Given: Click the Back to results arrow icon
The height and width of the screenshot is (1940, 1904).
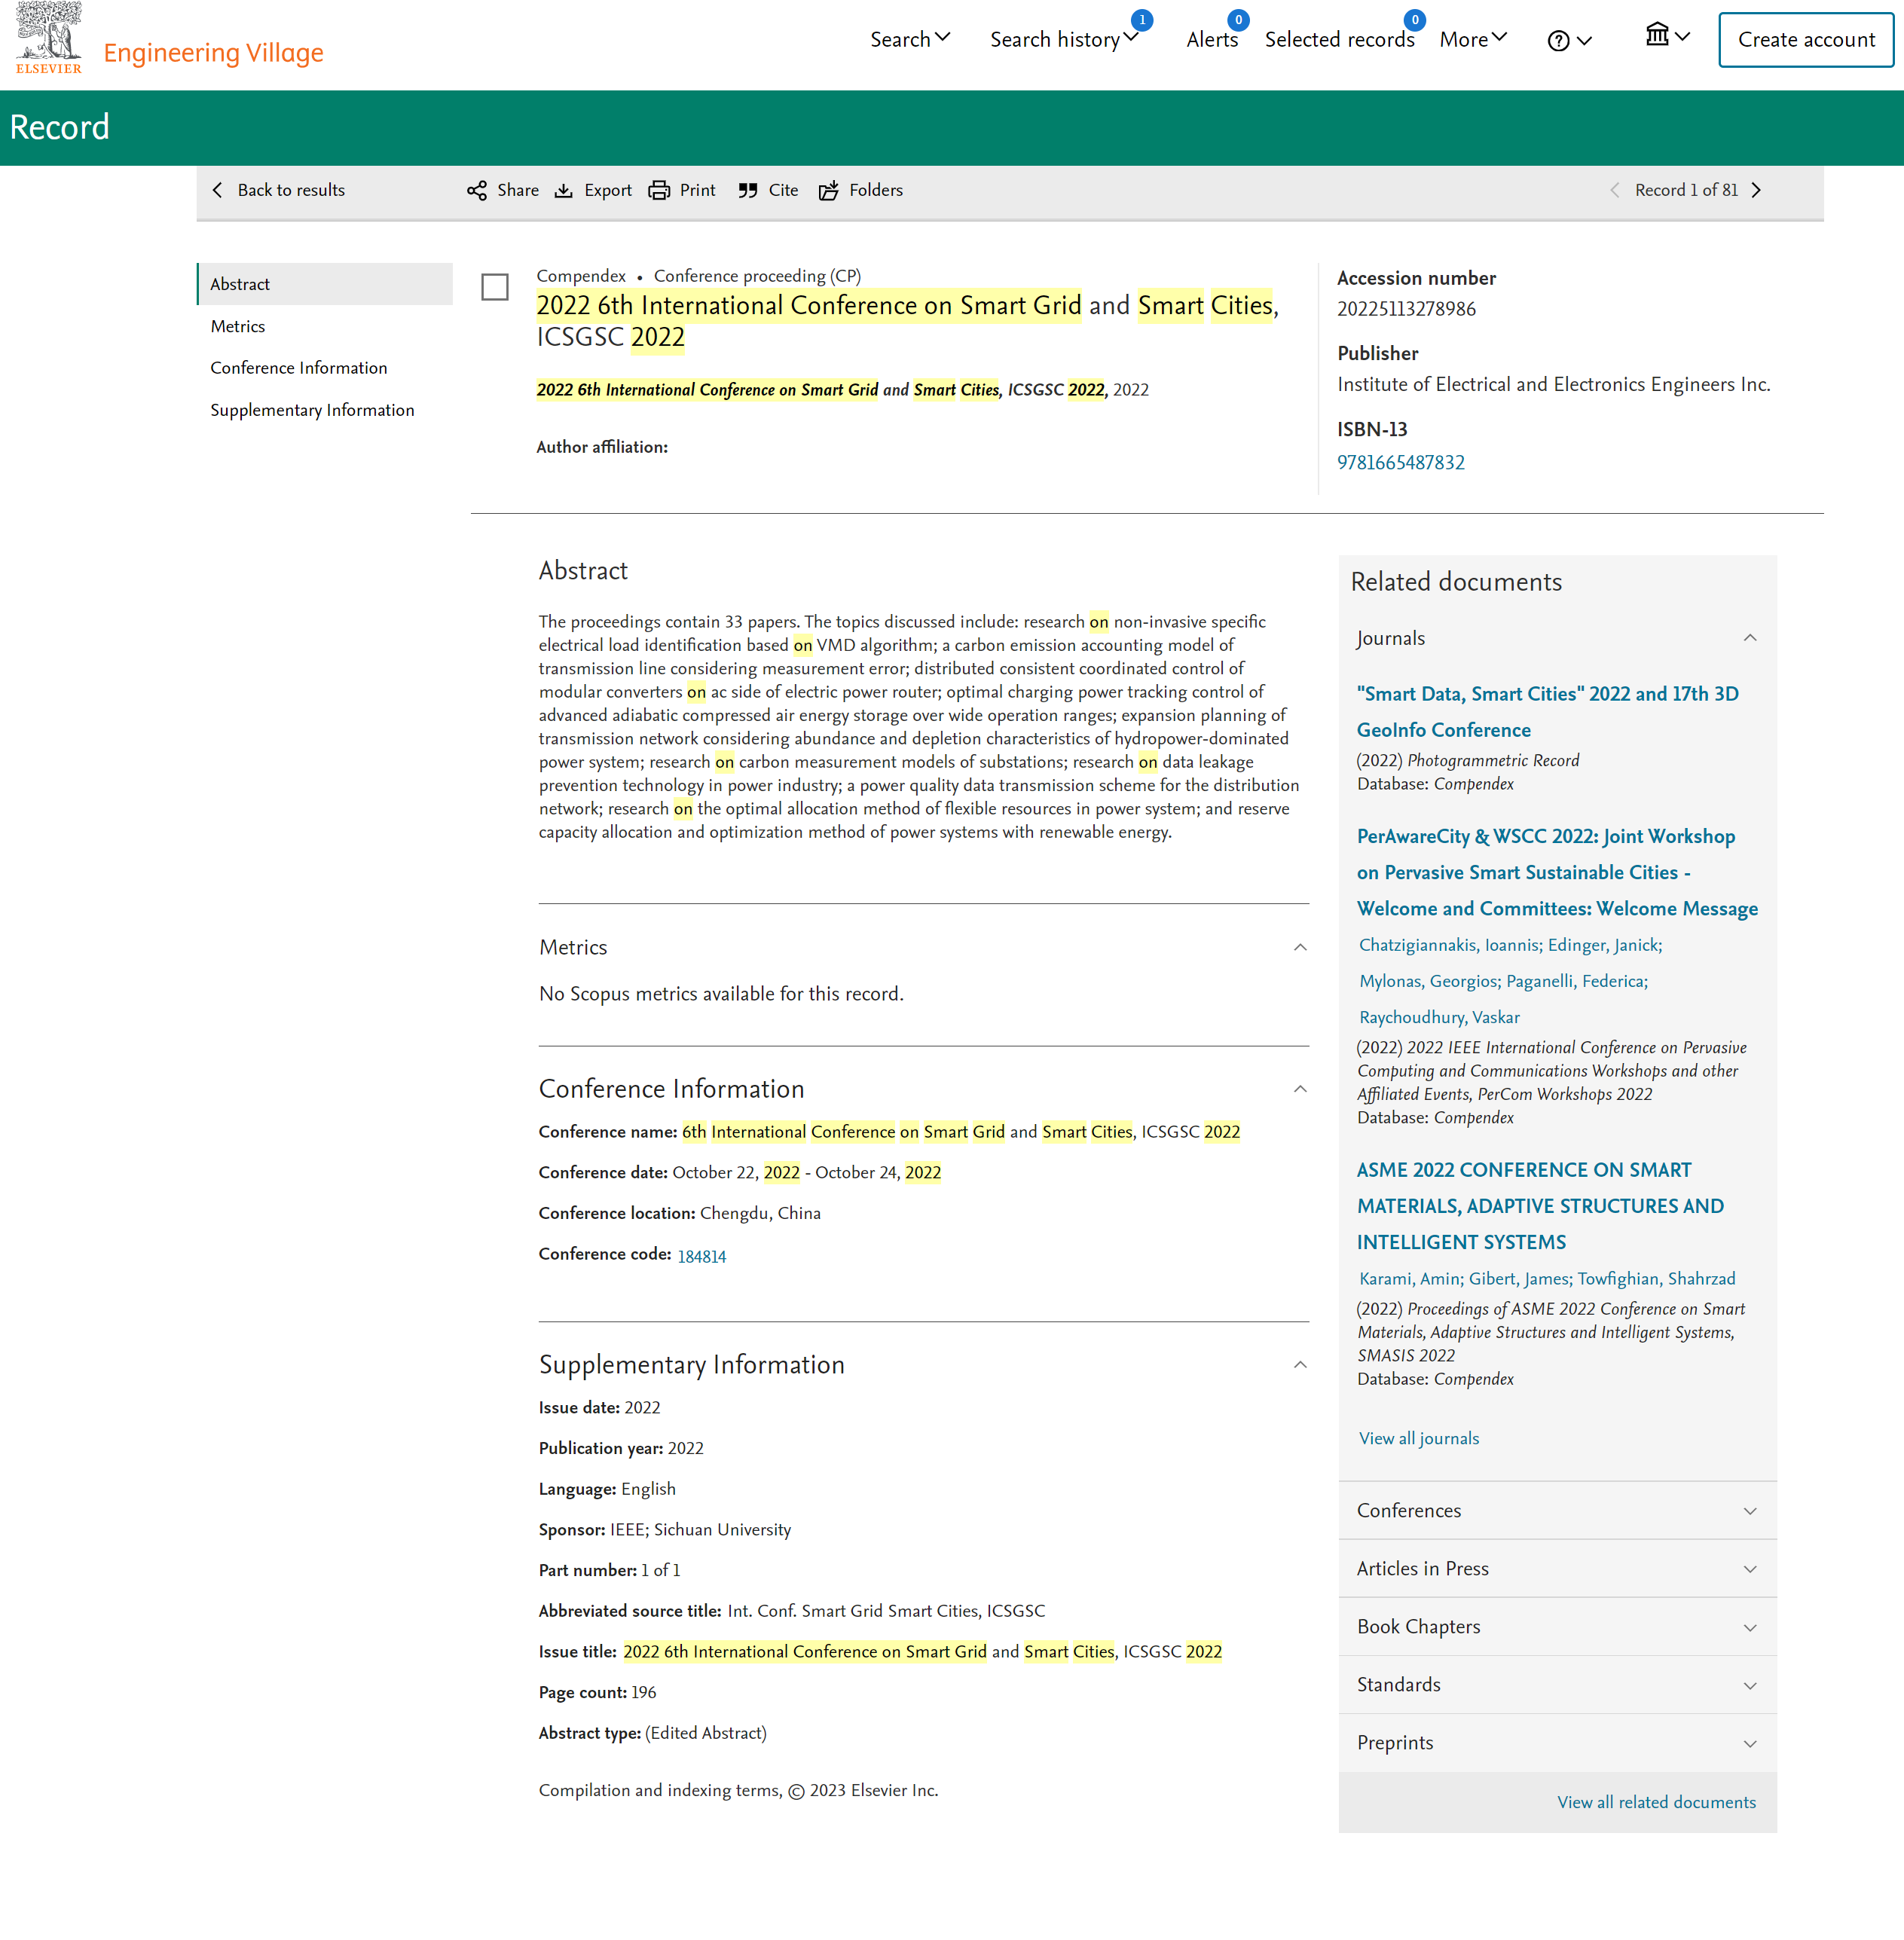Looking at the screenshot, I should 217,190.
